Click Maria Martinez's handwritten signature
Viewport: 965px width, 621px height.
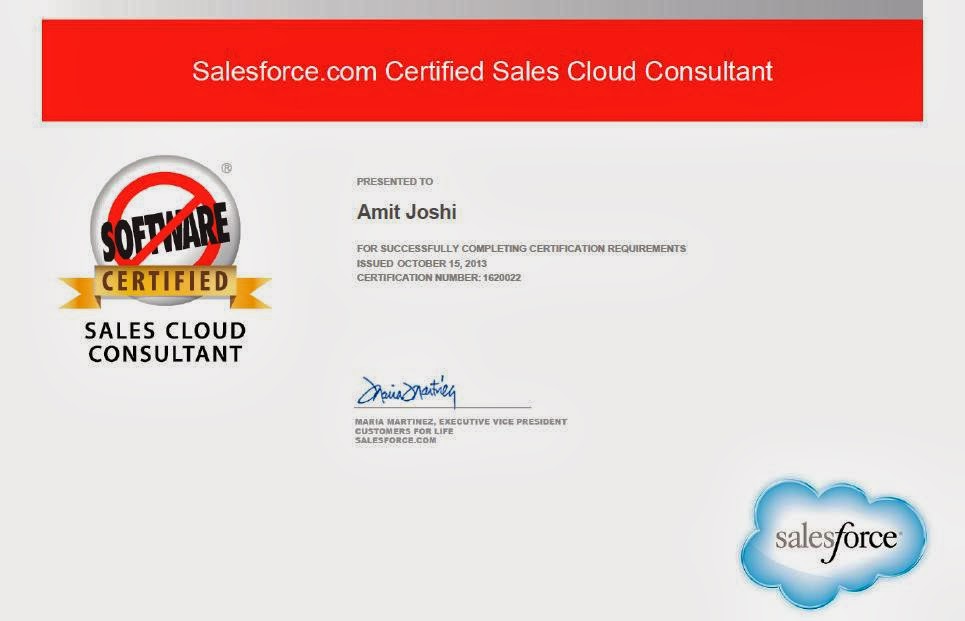[x=406, y=390]
